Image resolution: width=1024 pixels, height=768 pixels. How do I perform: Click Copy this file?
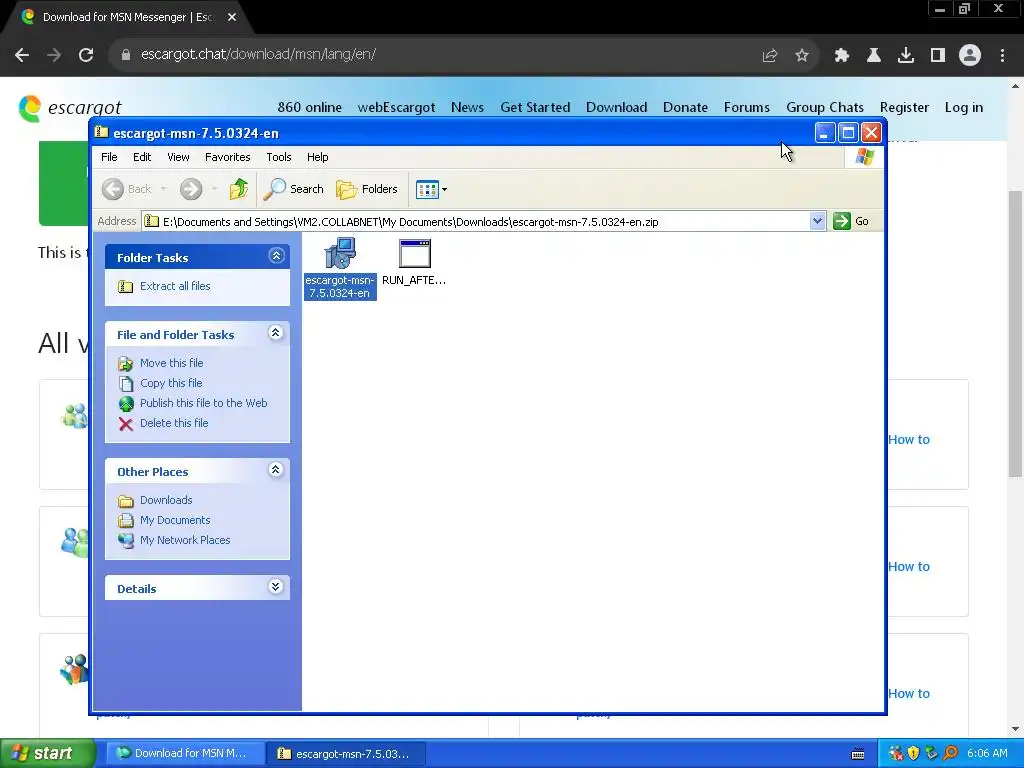171,383
